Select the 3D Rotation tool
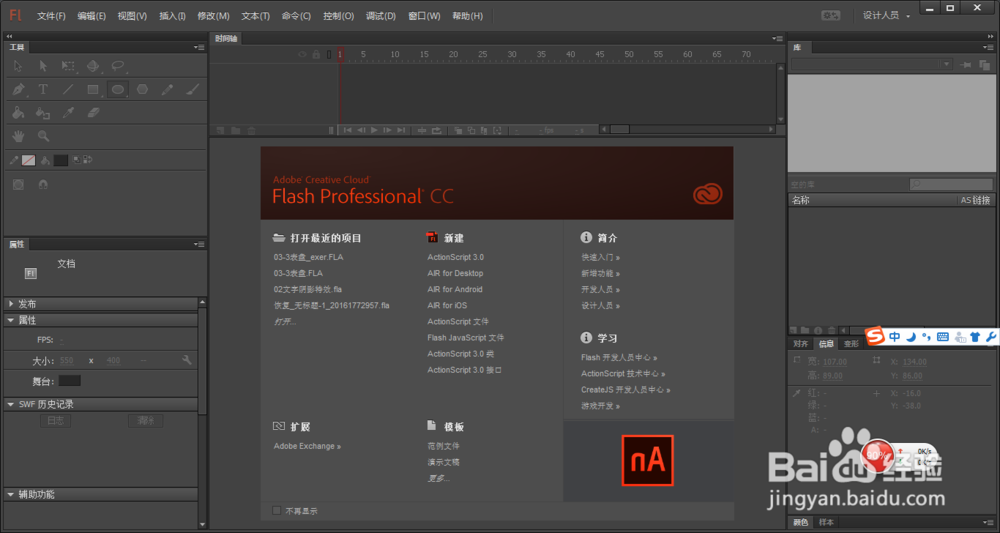This screenshot has height=533, width=1000. coord(93,66)
